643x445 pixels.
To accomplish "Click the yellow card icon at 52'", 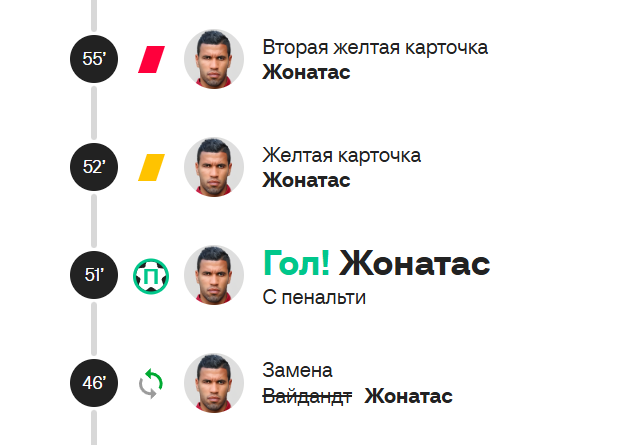I will [151, 167].
